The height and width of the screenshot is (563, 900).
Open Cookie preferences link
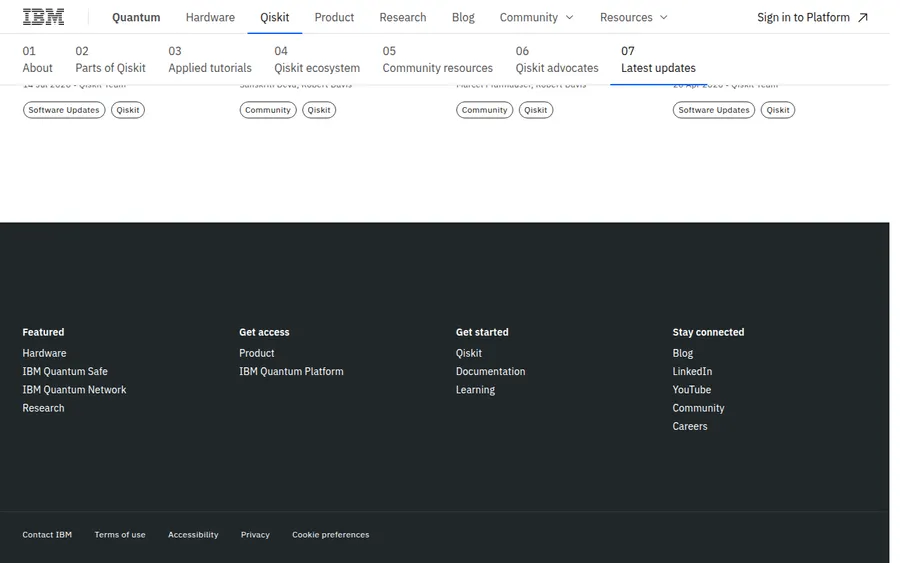click(x=331, y=535)
